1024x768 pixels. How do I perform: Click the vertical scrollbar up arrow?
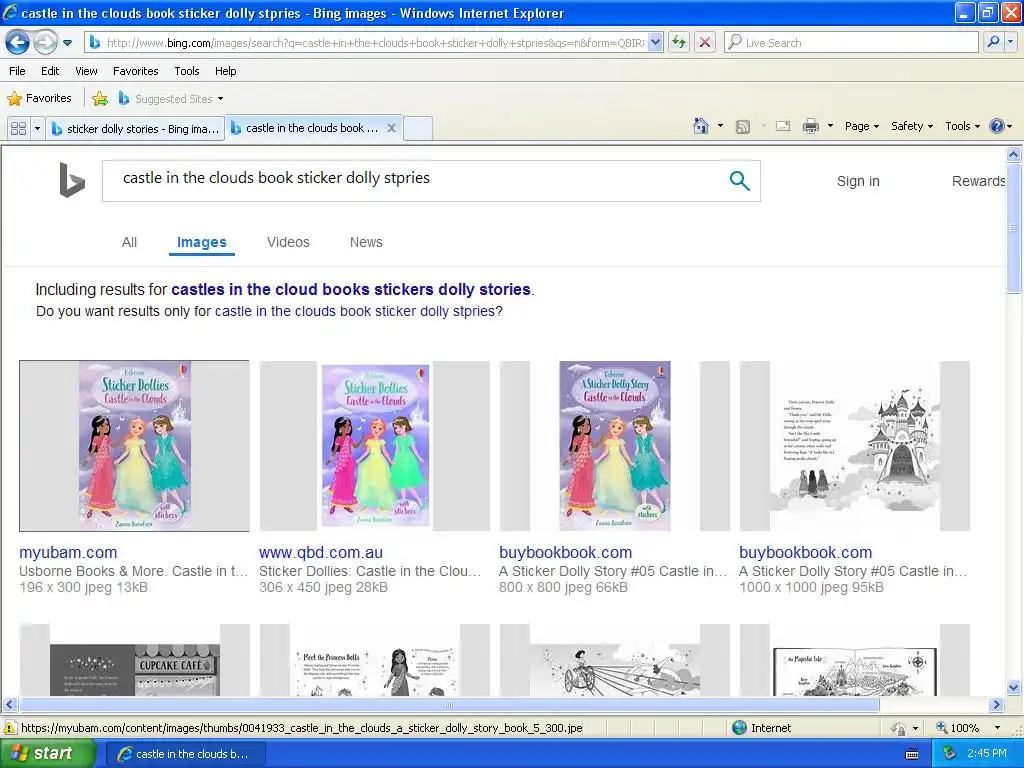tap(1014, 155)
